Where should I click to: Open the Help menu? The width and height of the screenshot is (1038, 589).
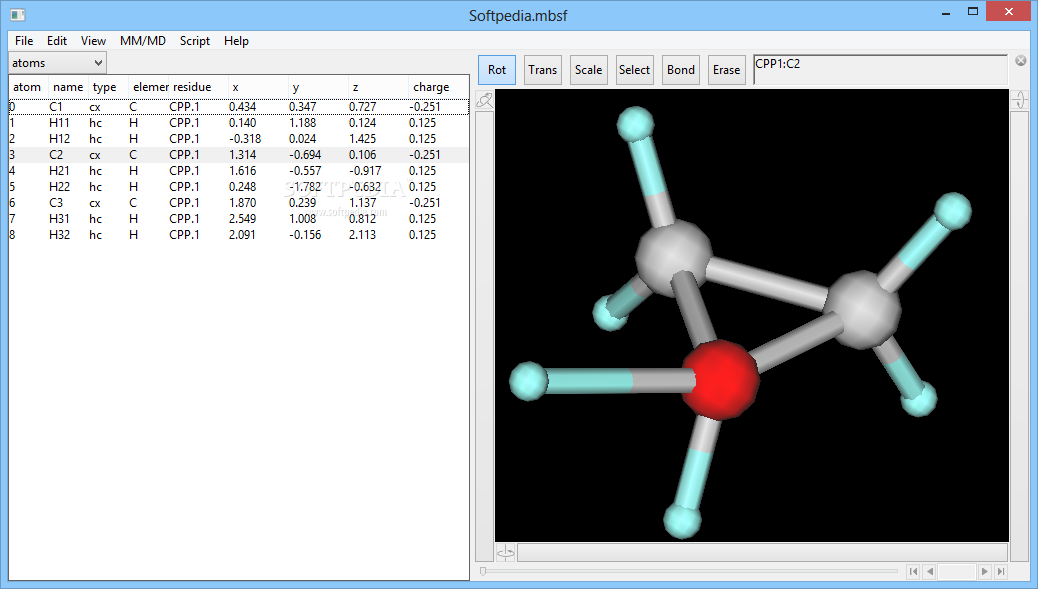(x=236, y=40)
